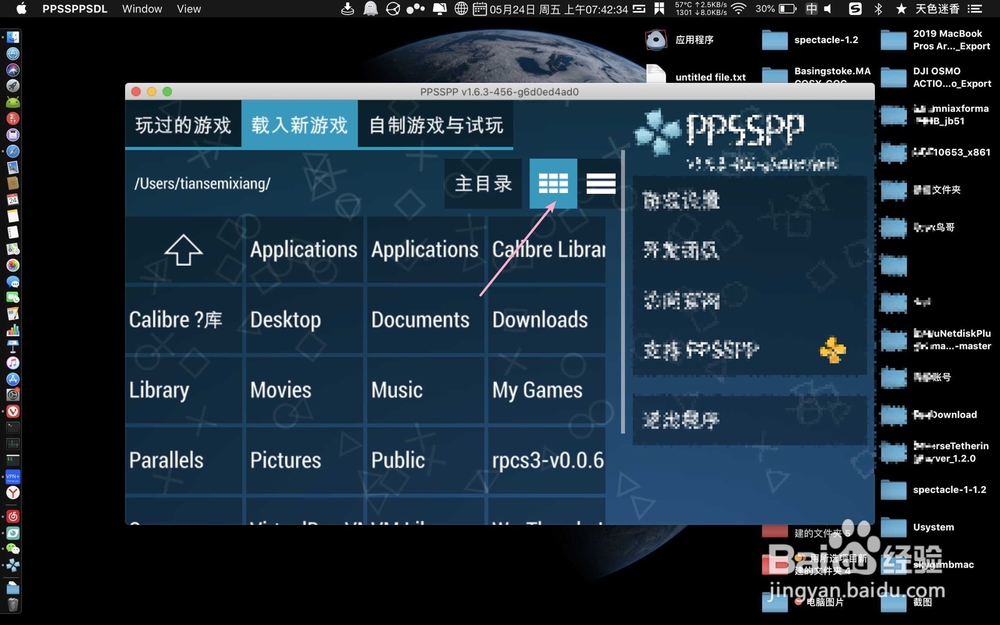Open the Library folder tile

(184, 390)
